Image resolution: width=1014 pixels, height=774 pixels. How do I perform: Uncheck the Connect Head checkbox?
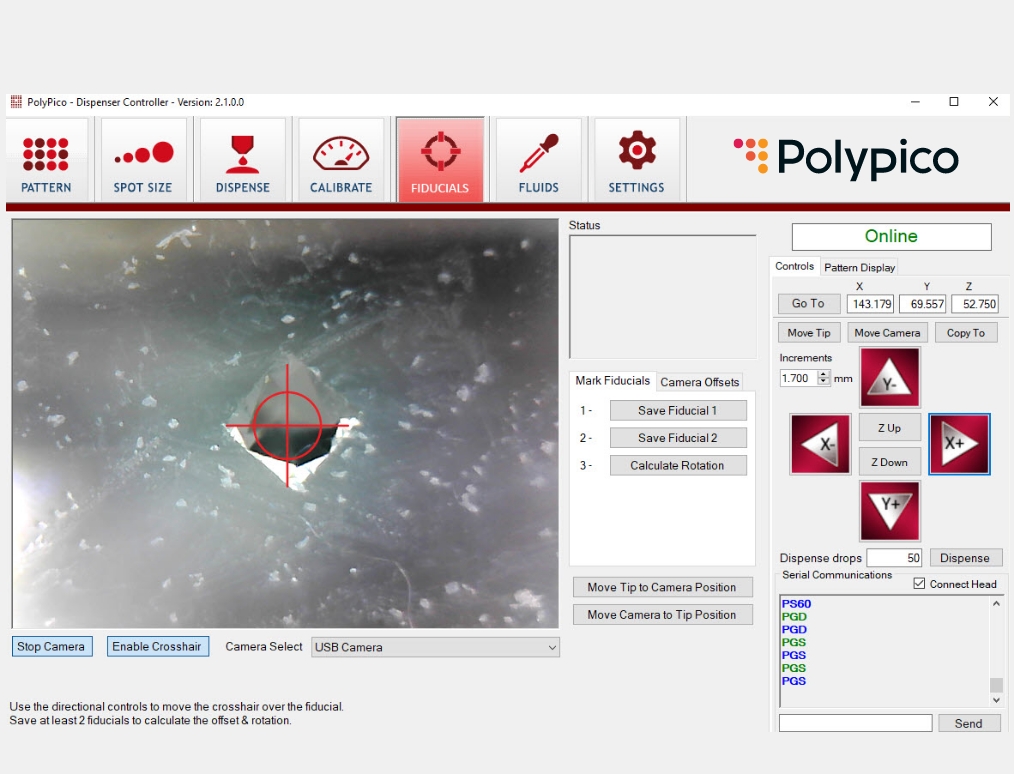tap(920, 584)
